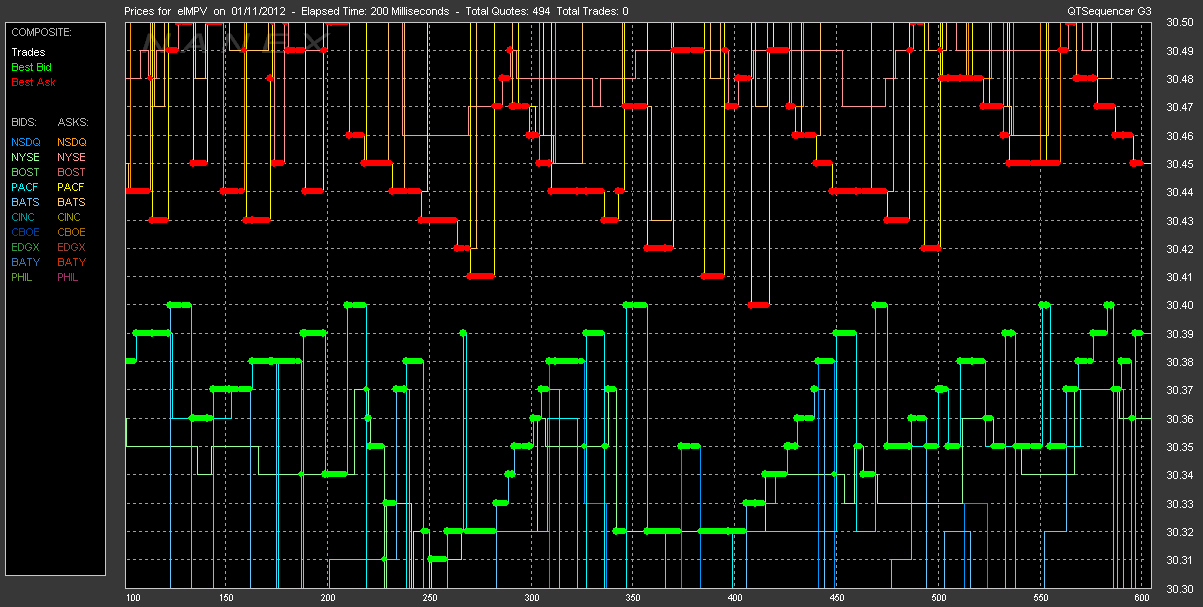Select the 'Trades' legend entry

point(27,52)
